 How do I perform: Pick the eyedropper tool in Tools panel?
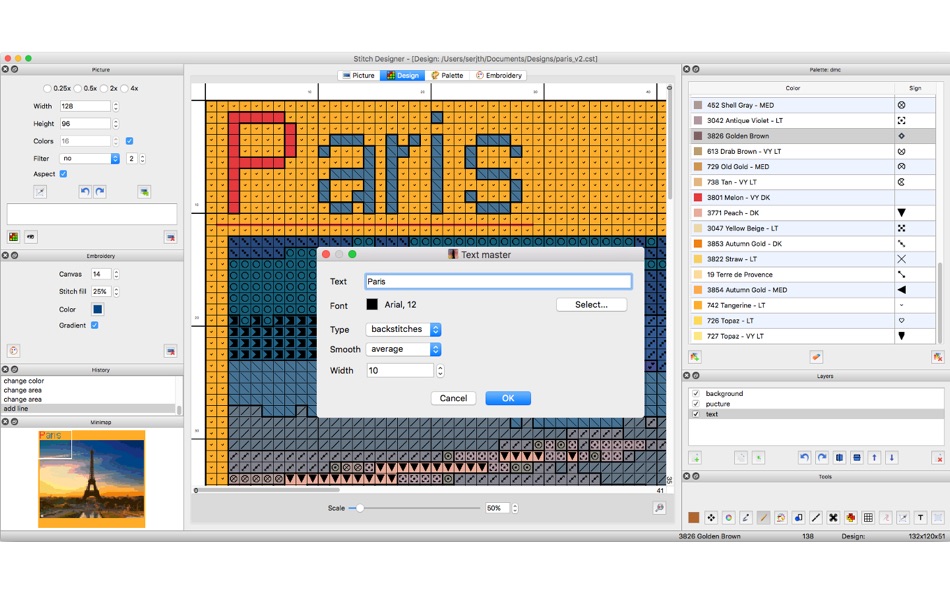tap(746, 518)
